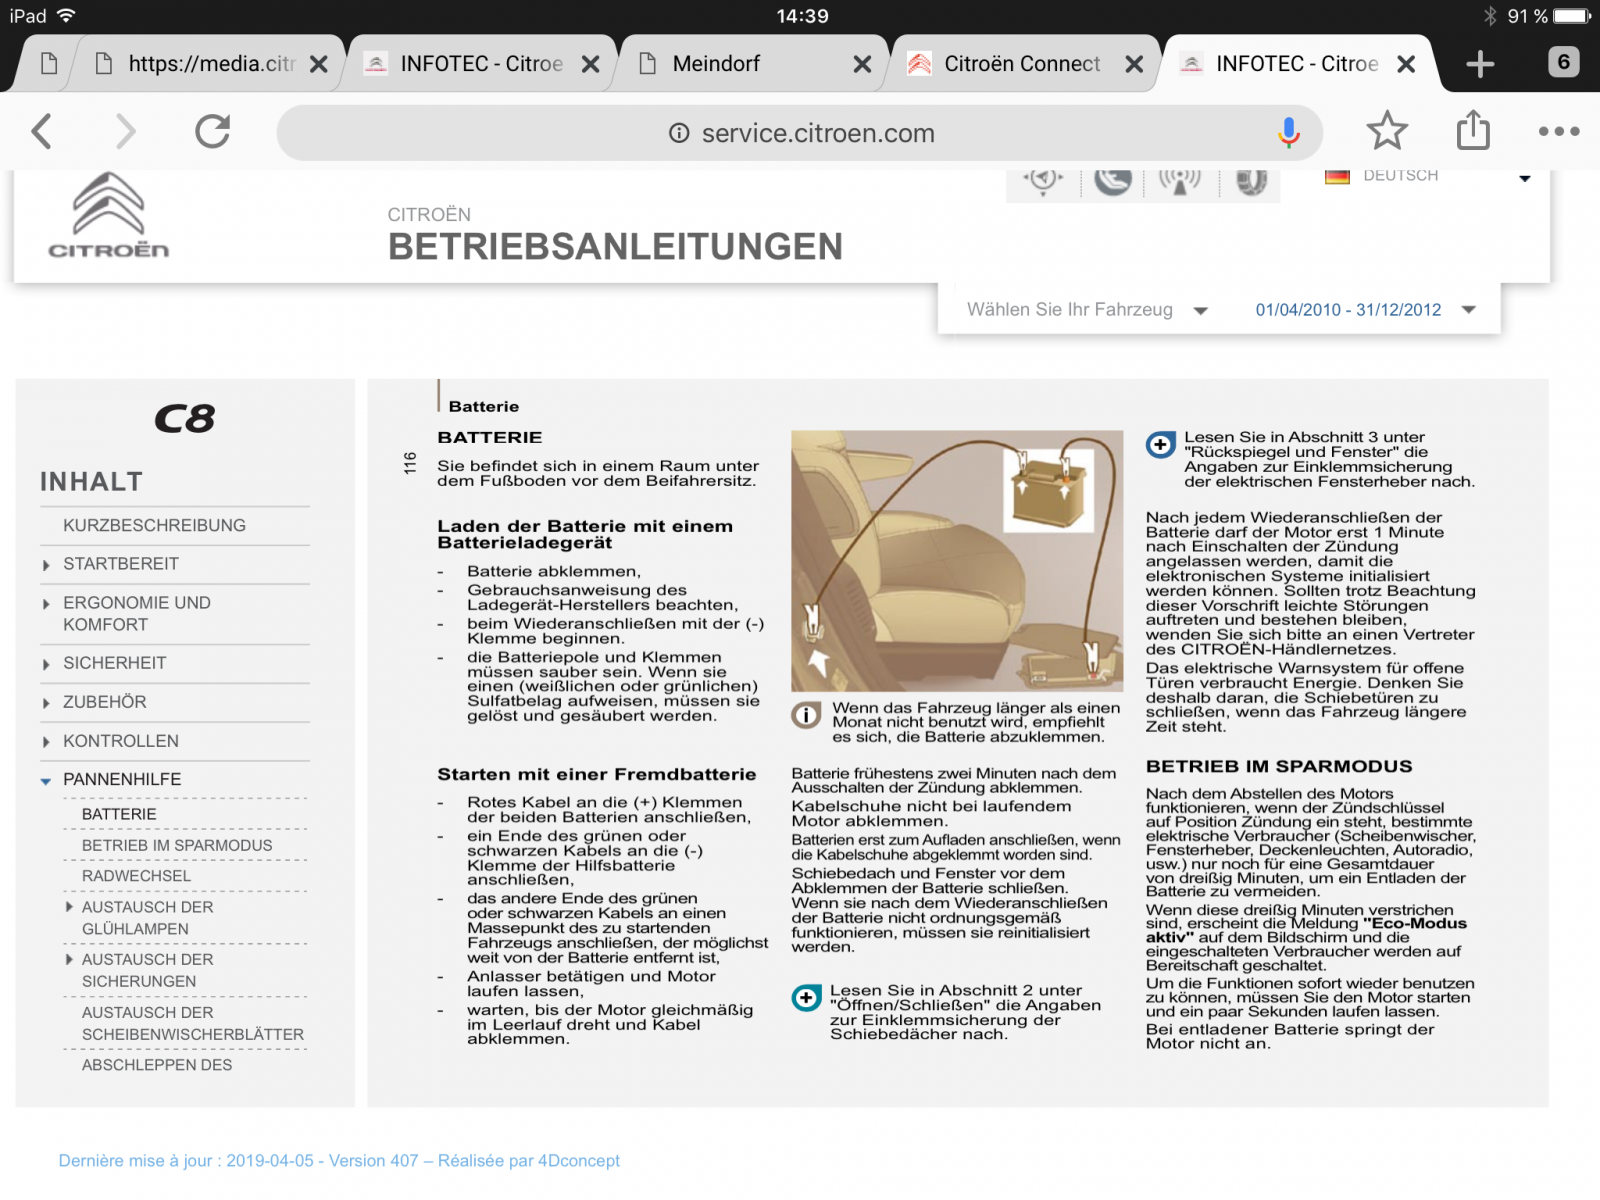The image size is (1600, 1200).
Task: Click the 'BETRIEB IM SPARMODUS' article heading
Action: point(1279,766)
